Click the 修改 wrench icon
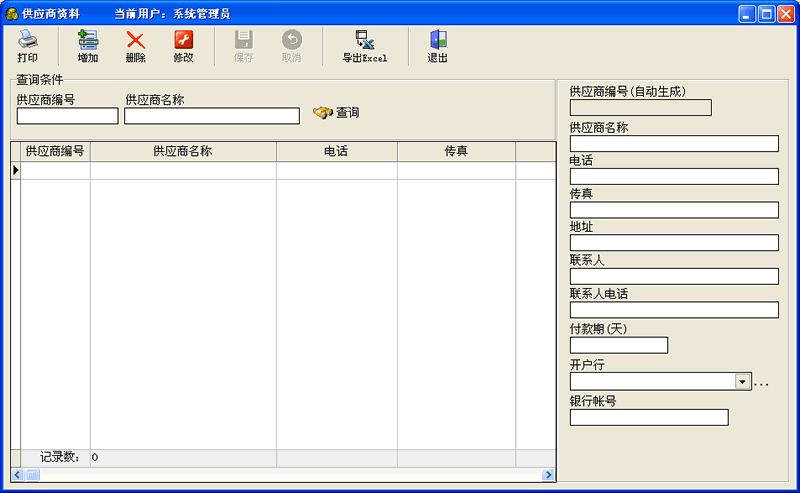800x493 pixels. pos(184,39)
